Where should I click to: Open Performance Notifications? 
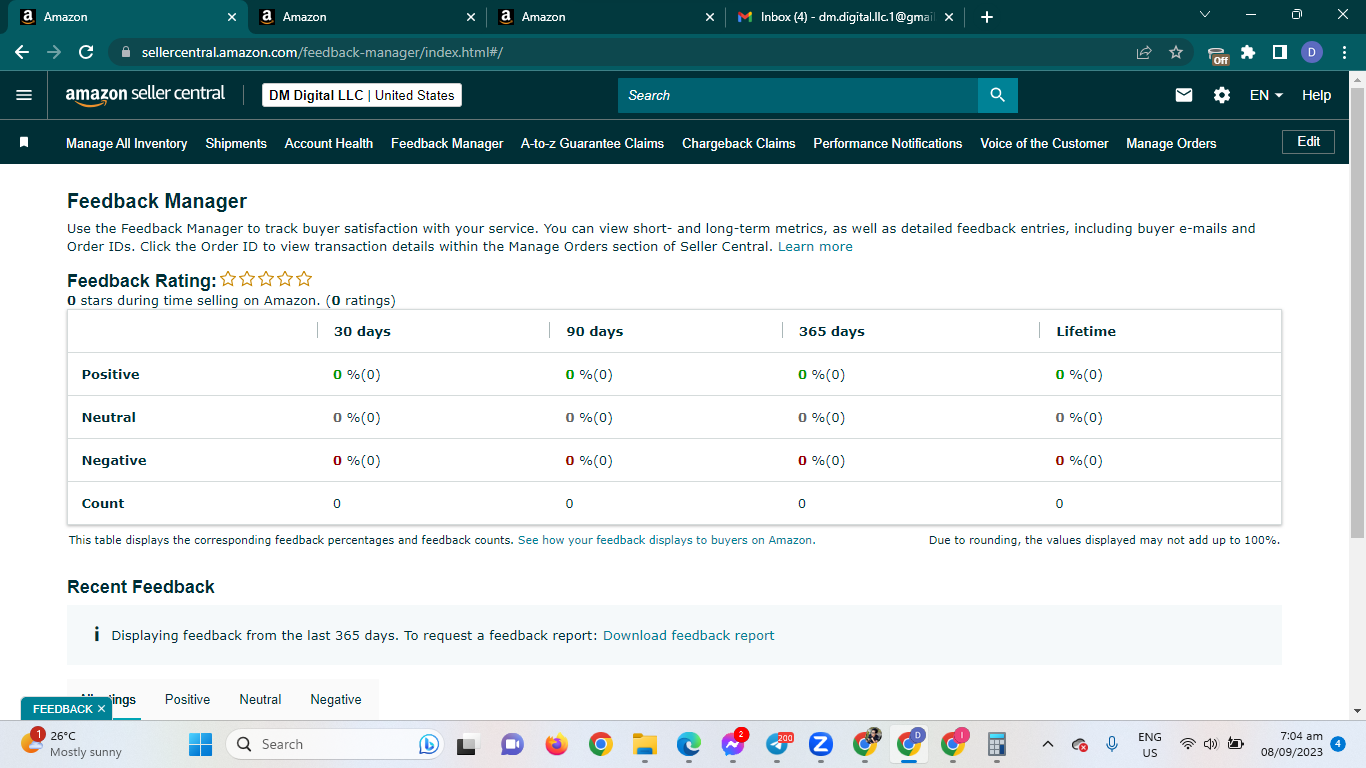pyautogui.click(x=888, y=143)
